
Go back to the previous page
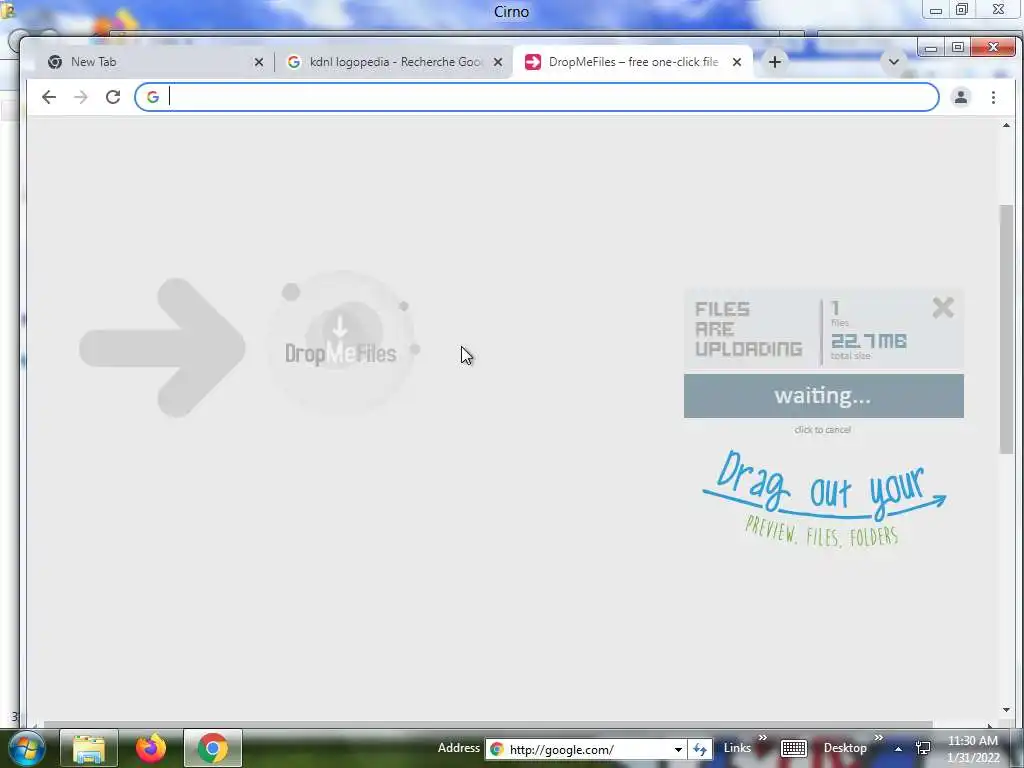coord(48,97)
